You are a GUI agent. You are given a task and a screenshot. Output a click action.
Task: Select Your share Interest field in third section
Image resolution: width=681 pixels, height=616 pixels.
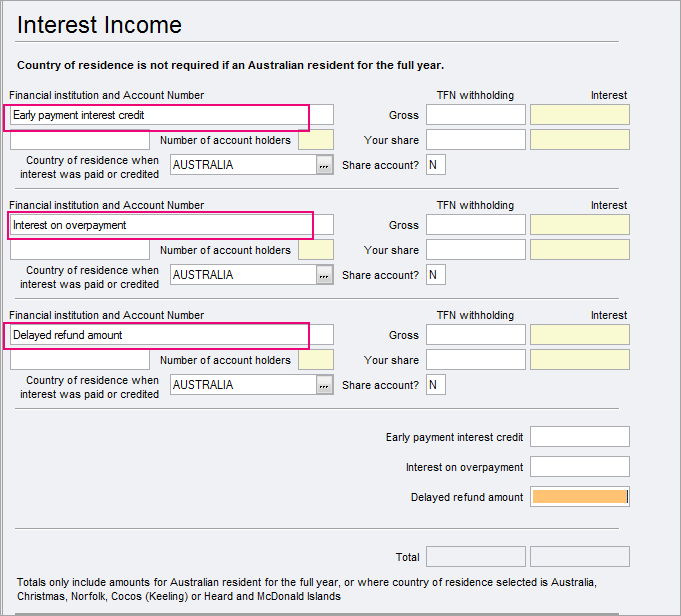[x=580, y=360]
